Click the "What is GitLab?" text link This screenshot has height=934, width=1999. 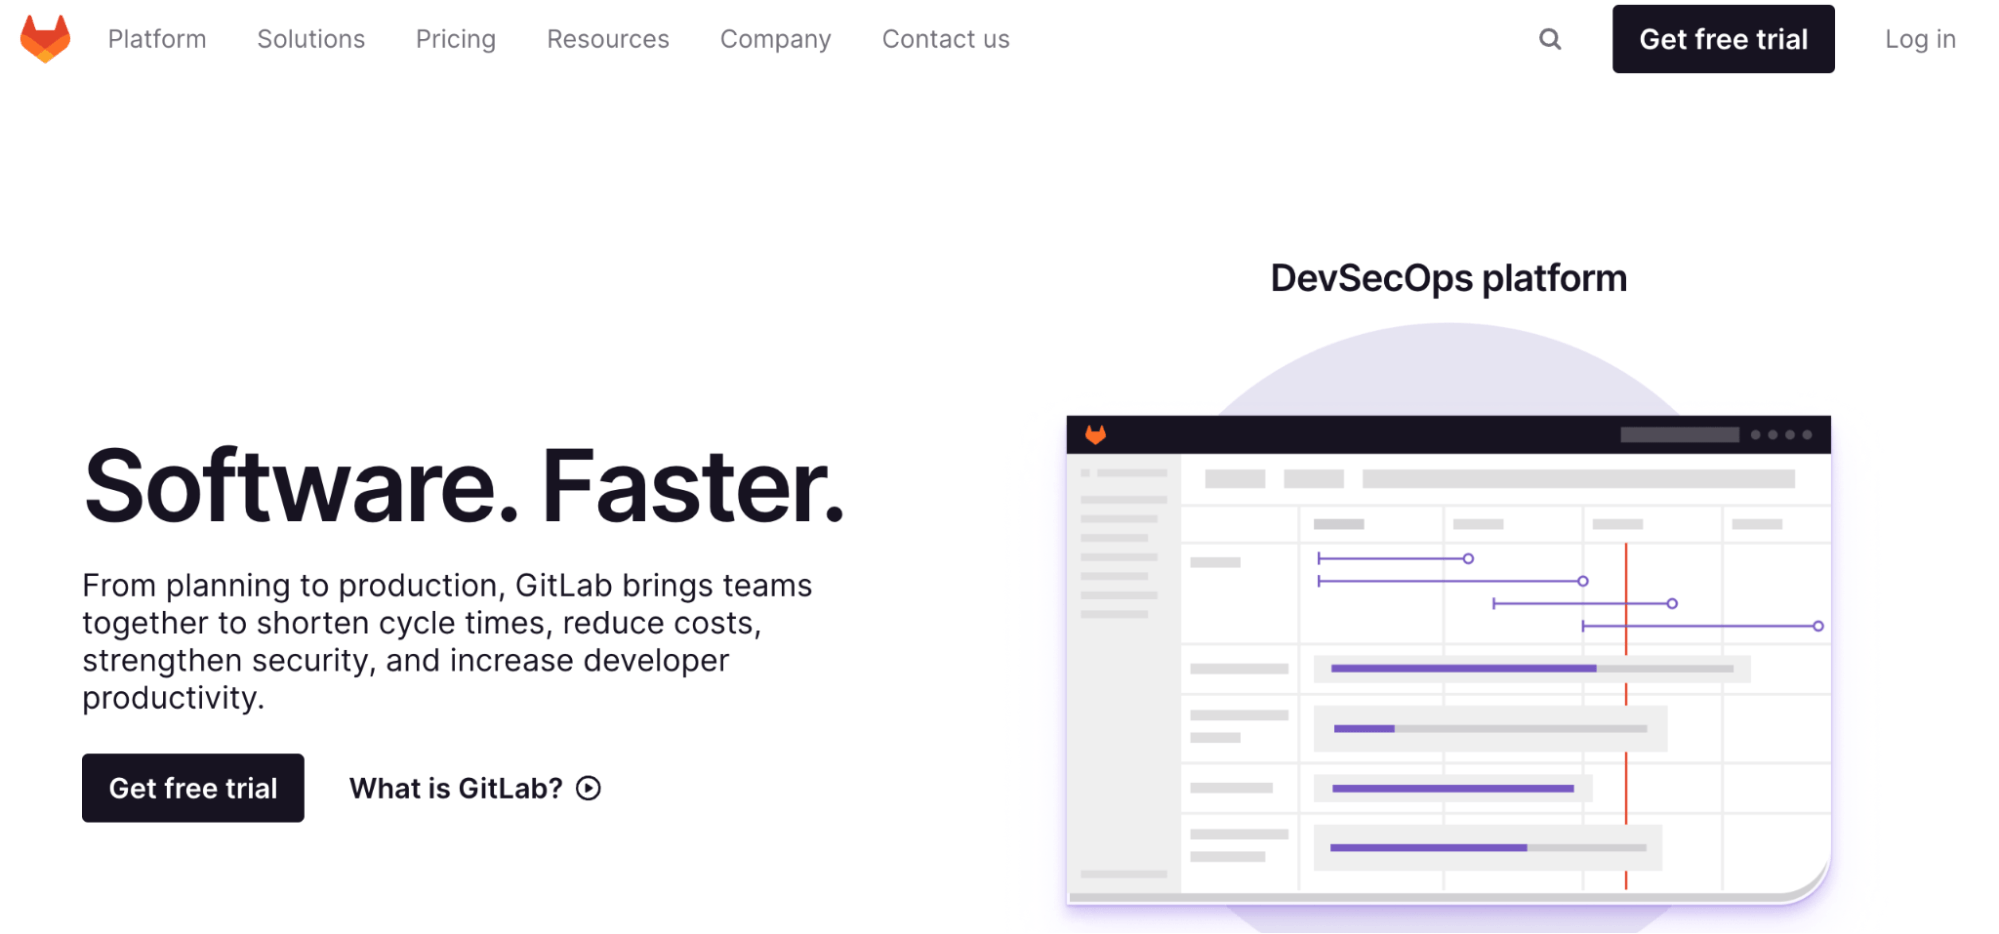[x=456, y=788]
